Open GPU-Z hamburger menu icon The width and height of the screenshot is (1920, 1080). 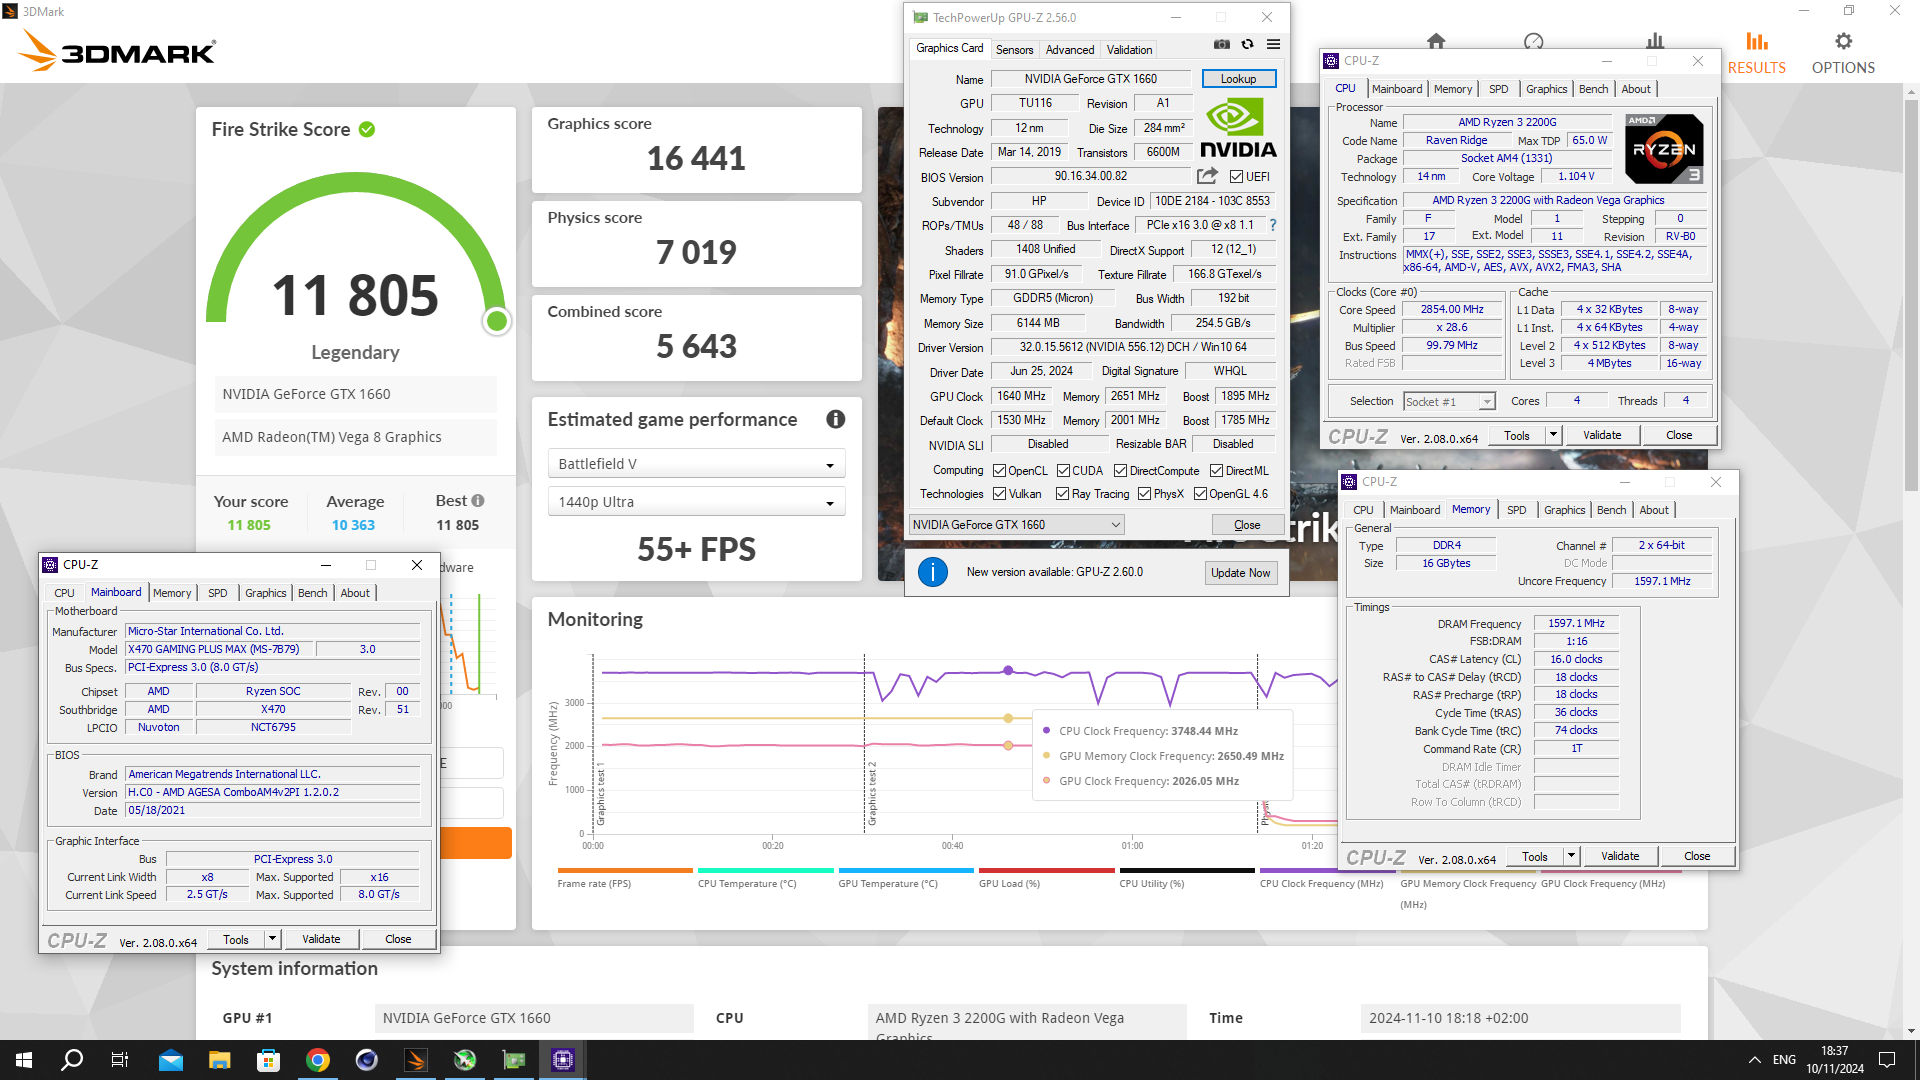pyautogui.click(x=1273, y=44)
